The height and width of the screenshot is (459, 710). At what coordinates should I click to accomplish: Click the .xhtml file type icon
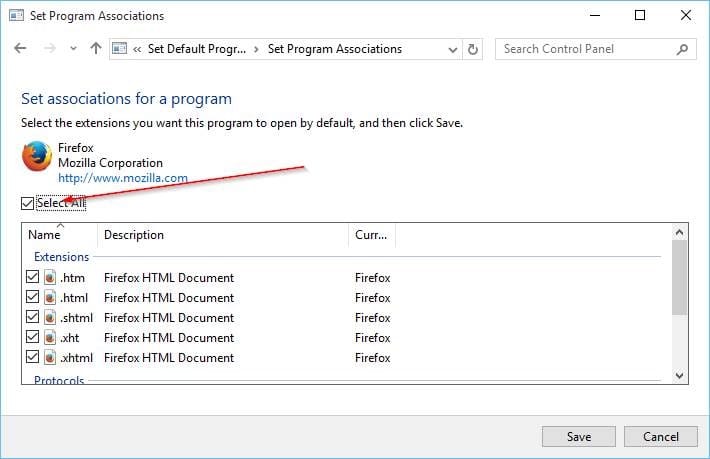coord(50,357)
